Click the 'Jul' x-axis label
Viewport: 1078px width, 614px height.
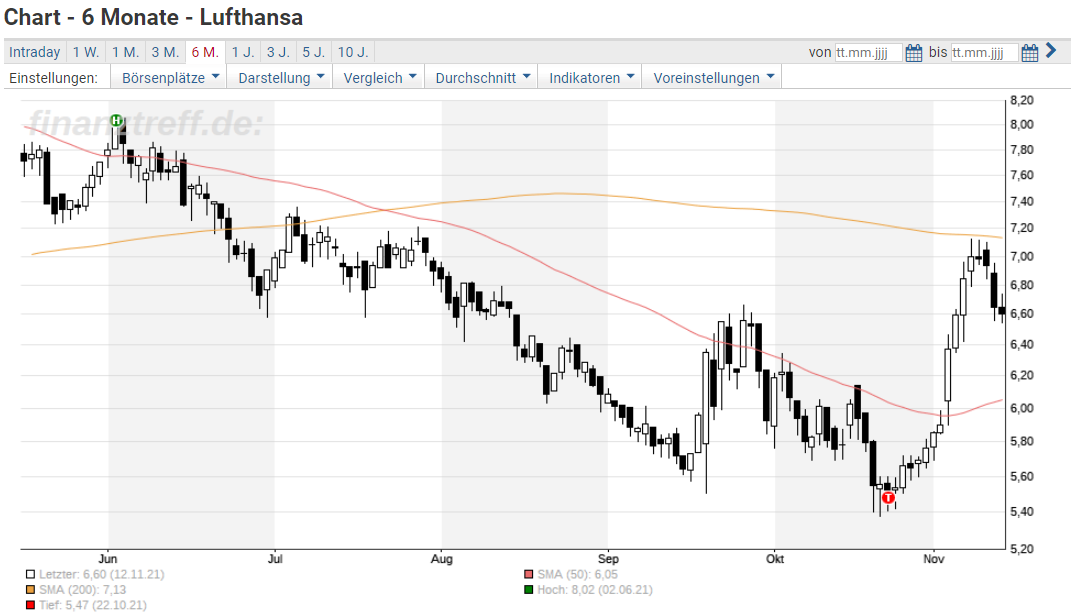pos(275,558)
